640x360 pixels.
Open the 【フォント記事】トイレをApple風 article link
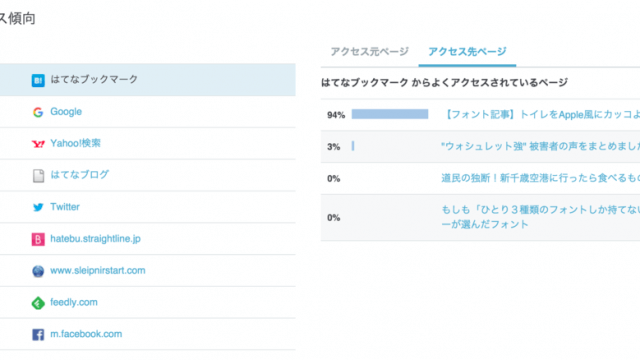click(540, 115)
